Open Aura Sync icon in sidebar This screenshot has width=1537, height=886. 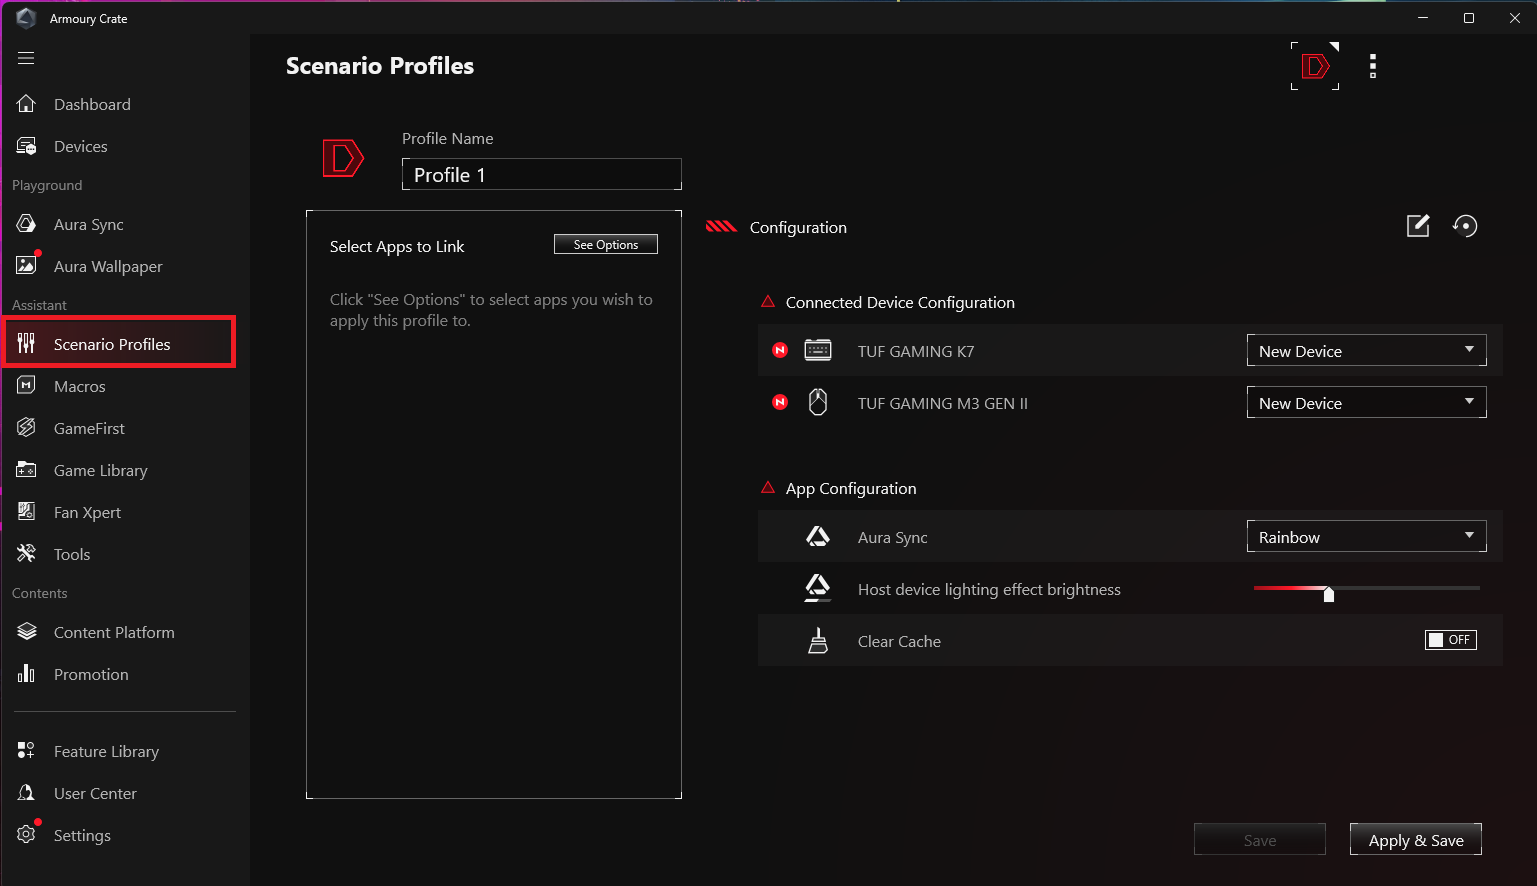tap(27, 224)
